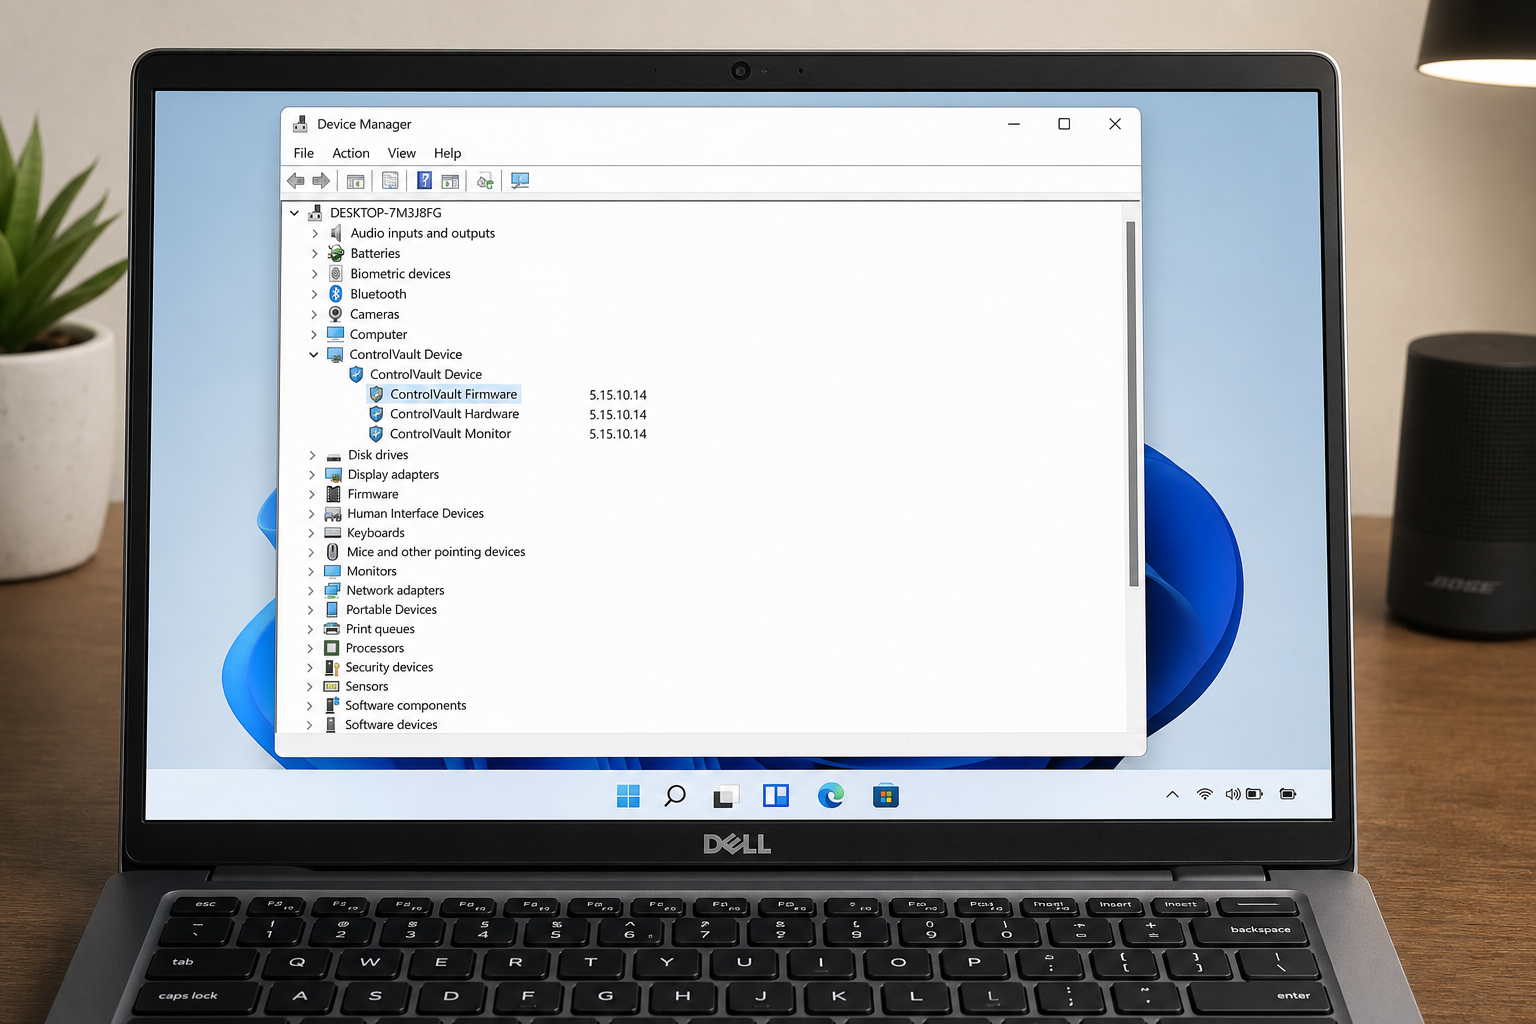Screen dimensions: 1536x1024
Task: Select the Processors row
Action: (x=375, y=648)
